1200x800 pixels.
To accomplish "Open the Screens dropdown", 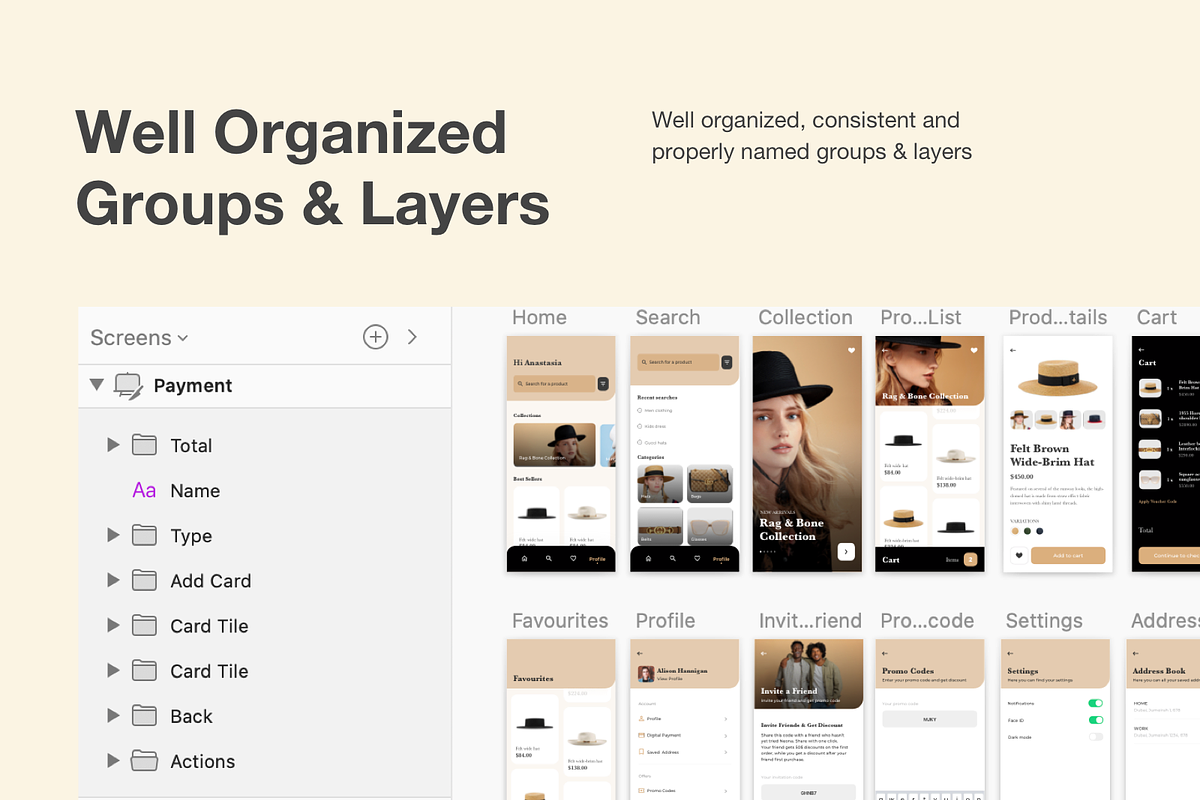I will [139, 338].
